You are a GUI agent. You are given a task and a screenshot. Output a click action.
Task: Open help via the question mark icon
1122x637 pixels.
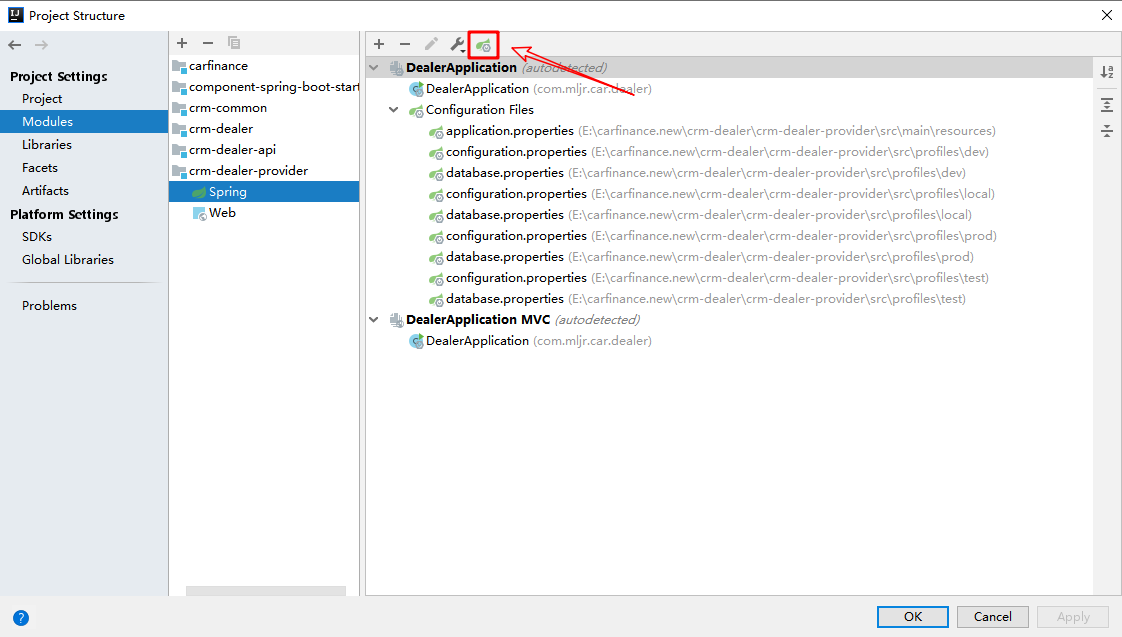point(21,617)
